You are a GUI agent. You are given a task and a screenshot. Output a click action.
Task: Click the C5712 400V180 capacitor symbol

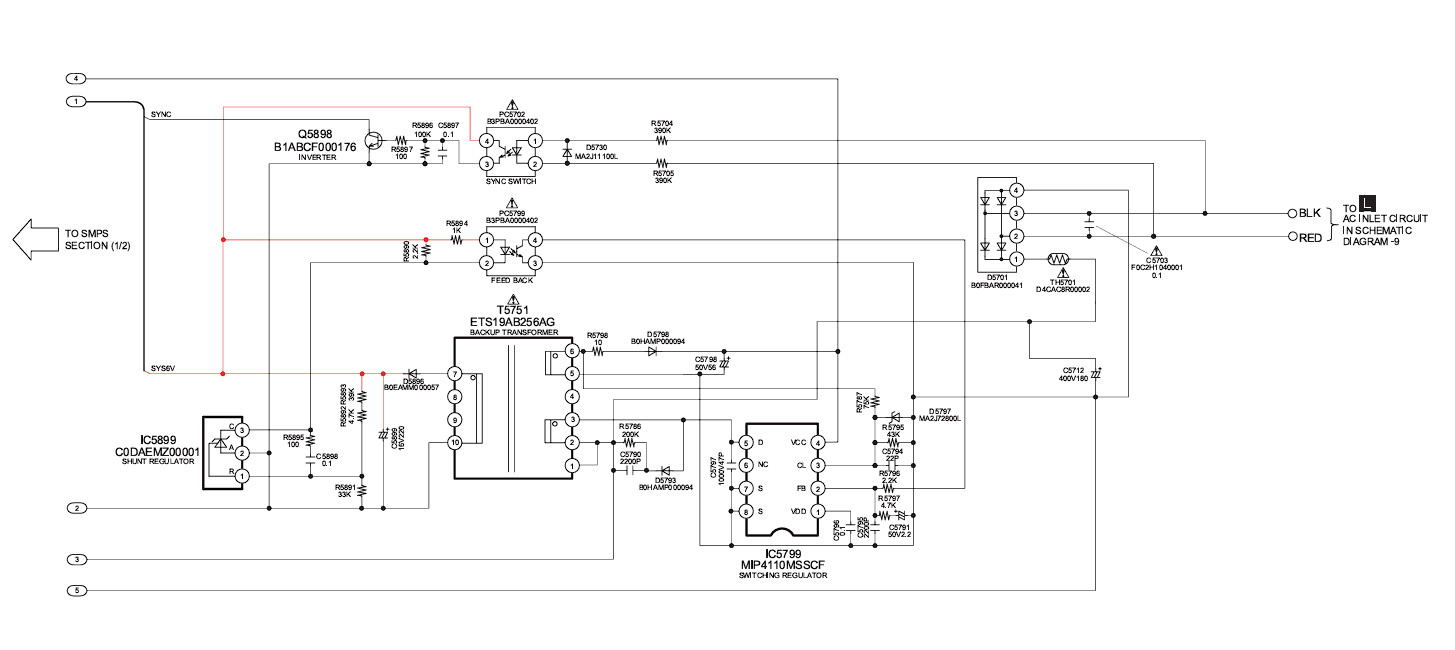pyautogui.click(x=1096, y=374)
